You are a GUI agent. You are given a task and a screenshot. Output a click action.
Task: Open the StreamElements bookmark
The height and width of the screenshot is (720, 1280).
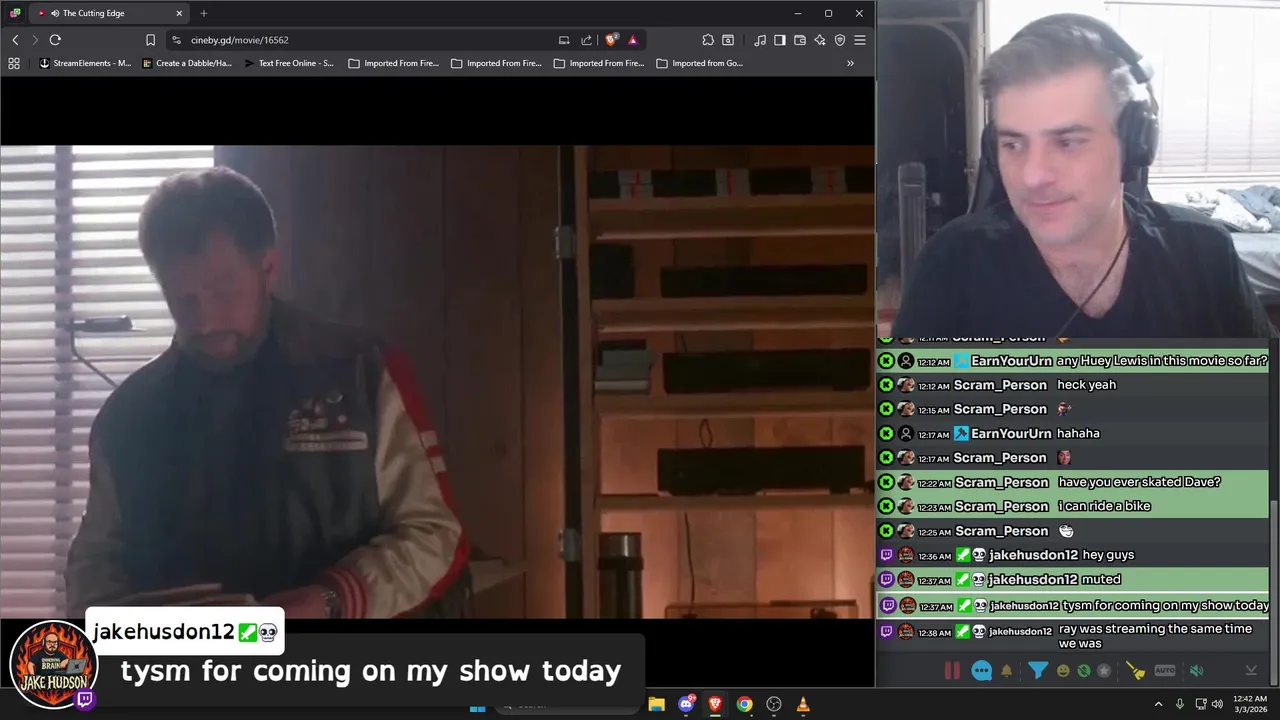85,63
